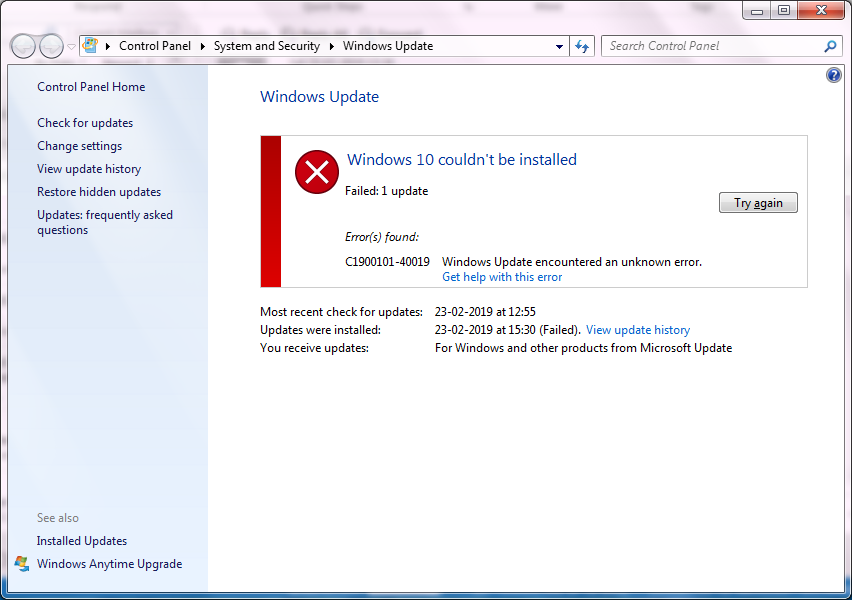Image resolution: width=852 pixels, height=600 pixels.
Task: Minimize the Windows Update window
Action: coord(757,10)
